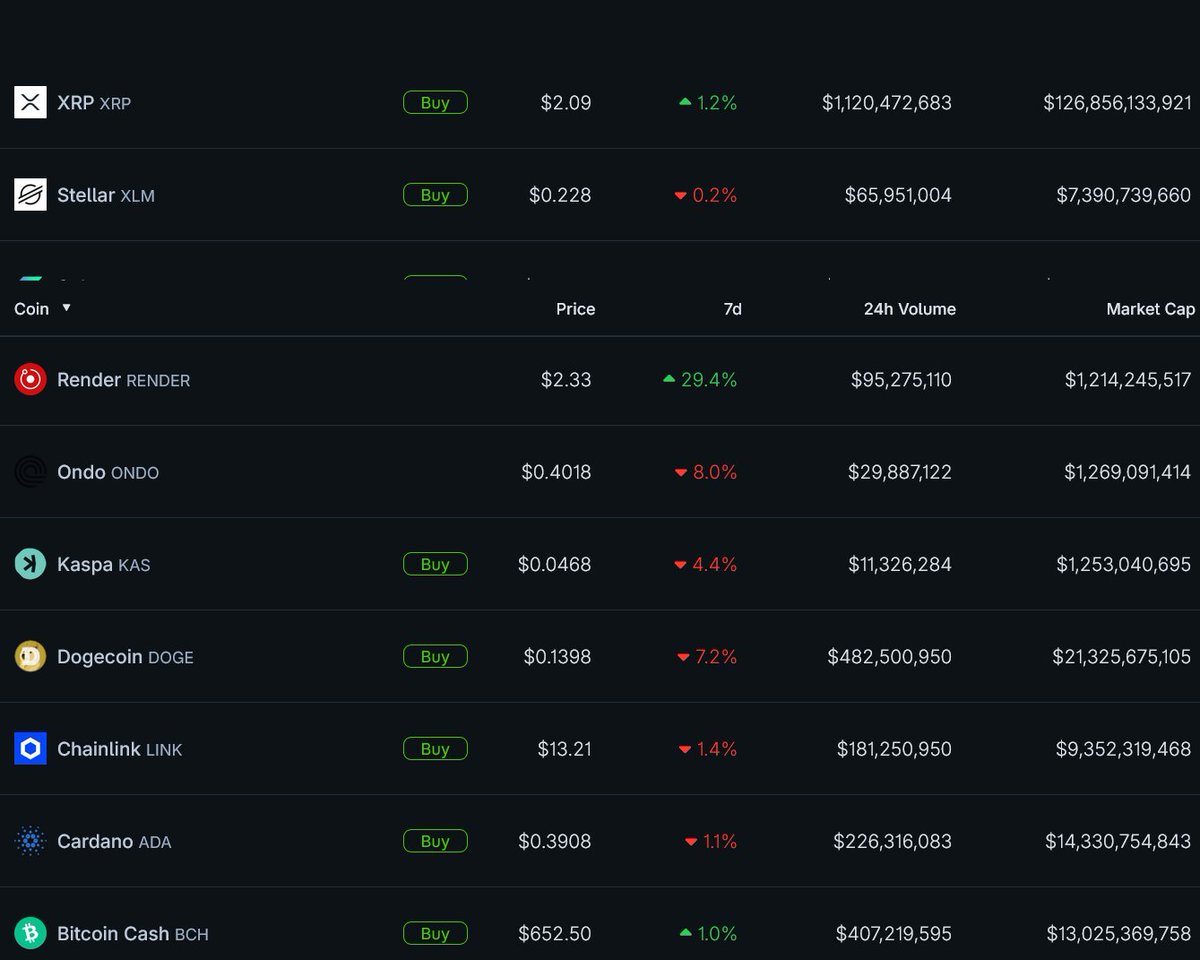The width and height of the screenshot is (1200, 960).
Task: Click the Kaspa coin logo icon
Action: [x=30, y=564]
